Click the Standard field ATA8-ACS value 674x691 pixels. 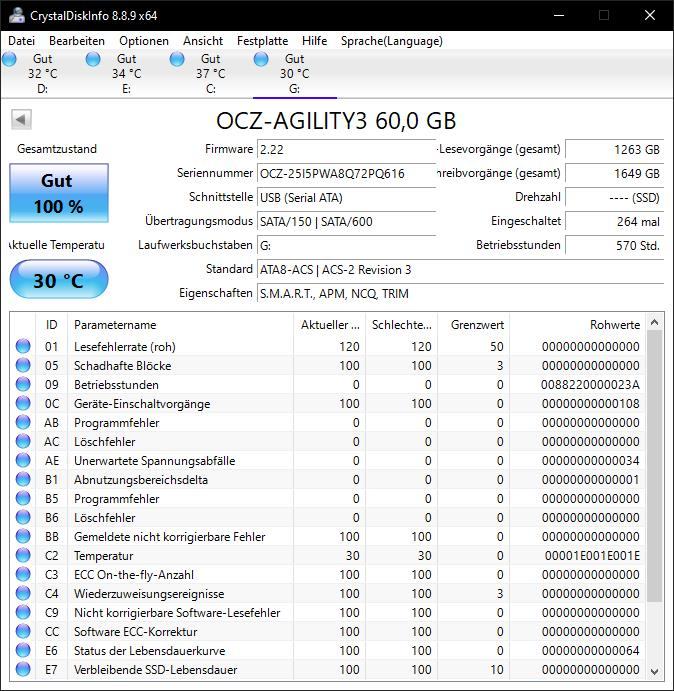click(x=460, y=269)
